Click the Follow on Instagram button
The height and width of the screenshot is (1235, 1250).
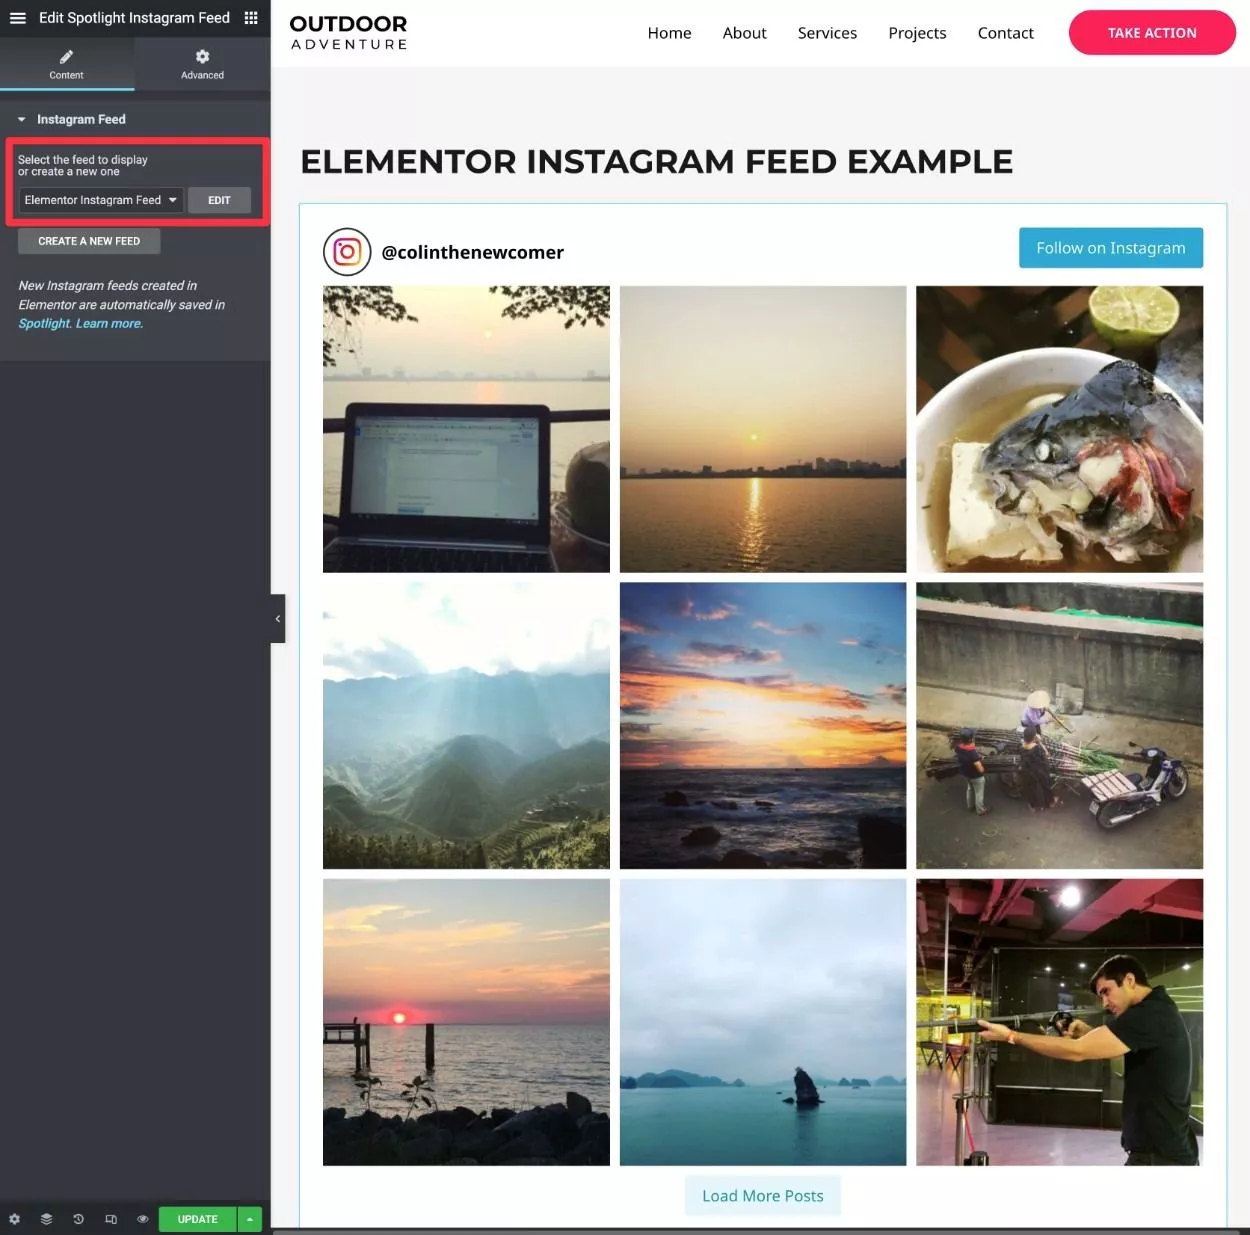[x=1111, y=248]
